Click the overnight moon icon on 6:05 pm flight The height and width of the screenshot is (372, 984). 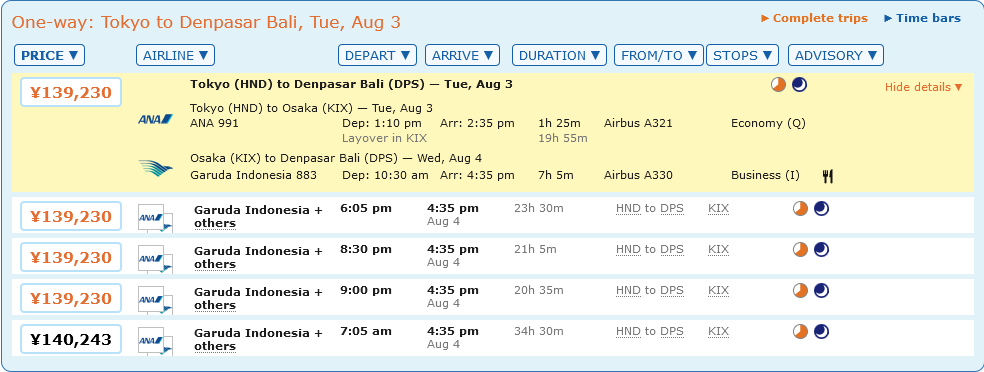coord(821,209)
